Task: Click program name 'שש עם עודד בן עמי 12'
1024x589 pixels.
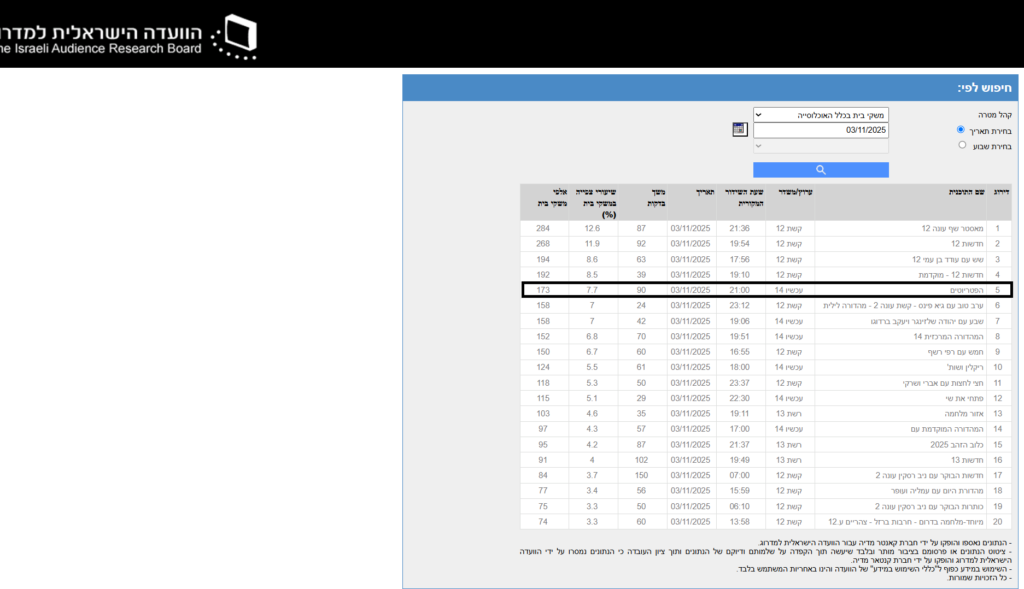Action: 948,259
